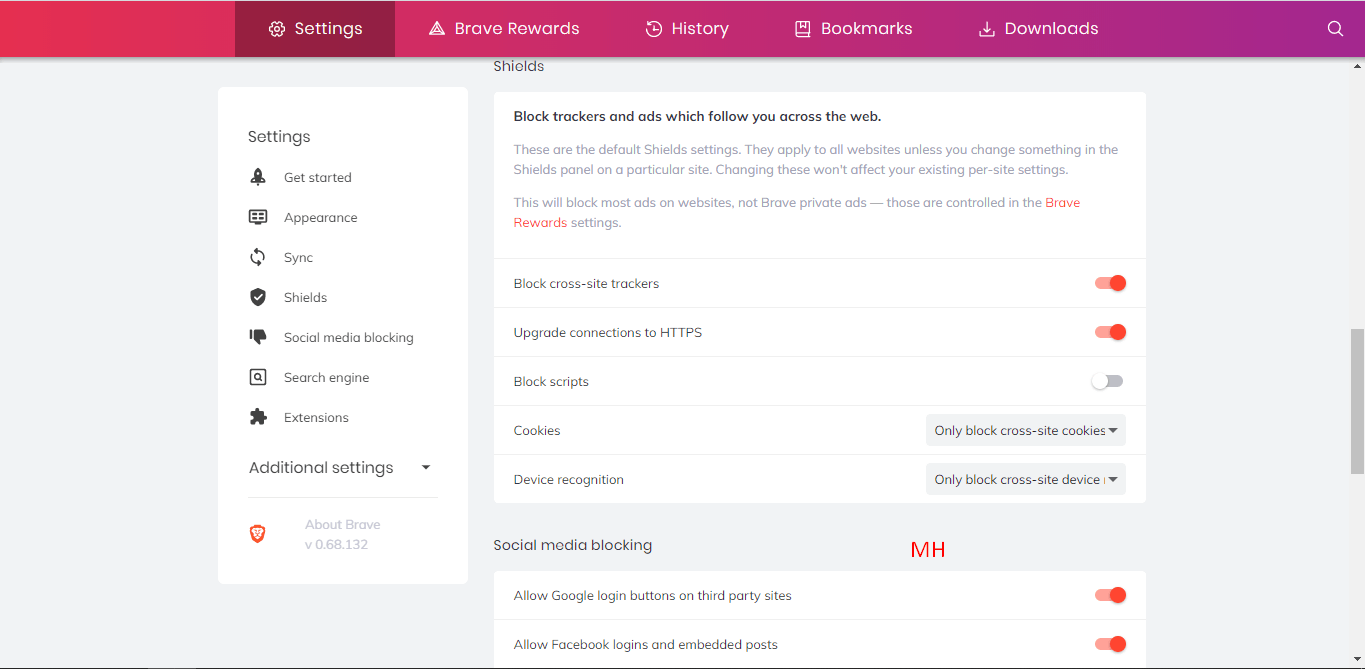The image size is (1365, 669).
Task: Open the Cookies dropdown
Action: click(1026, 430)
